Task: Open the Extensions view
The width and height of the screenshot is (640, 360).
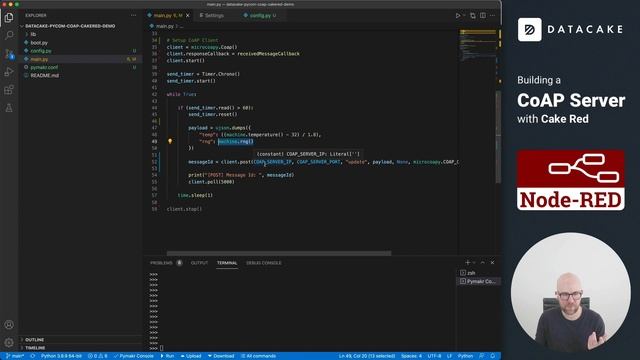Action: coord(9,90)
